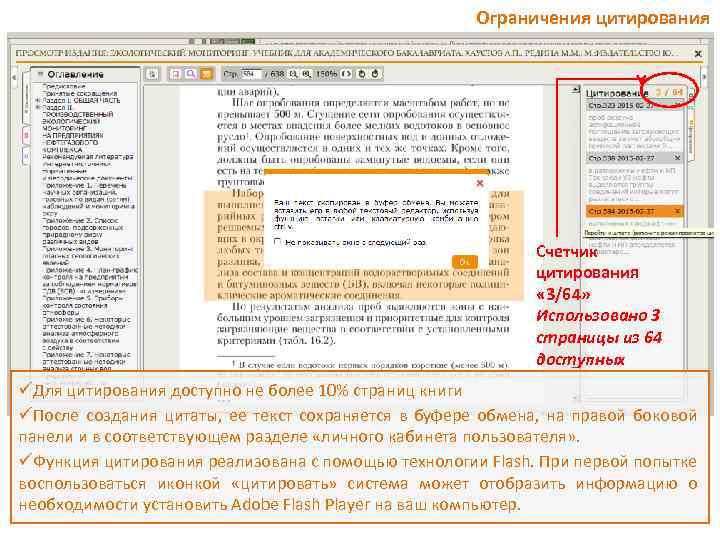Expand Раздел I. ОБЩАЯ ЧАСТЬ tree node
Image resolution: width=720 pixels, height=540 pixels.
[38, 100]
